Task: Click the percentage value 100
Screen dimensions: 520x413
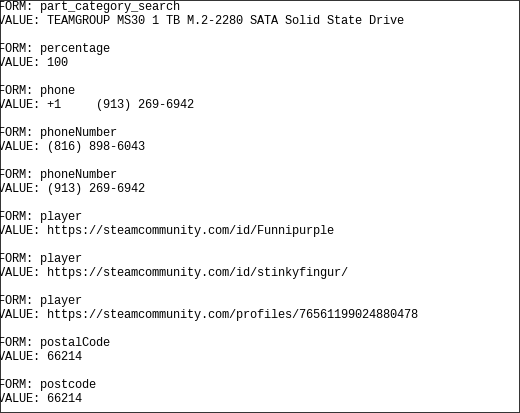Action: click(x=57, y=62)
